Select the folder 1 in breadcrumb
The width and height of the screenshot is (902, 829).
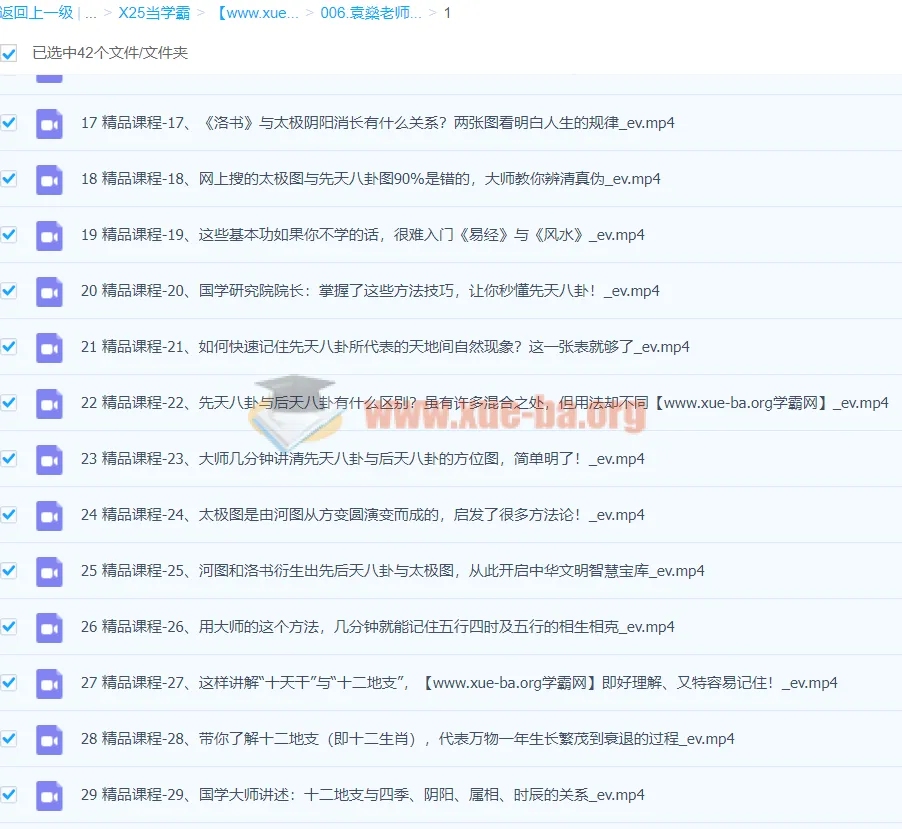pos(446,13)
